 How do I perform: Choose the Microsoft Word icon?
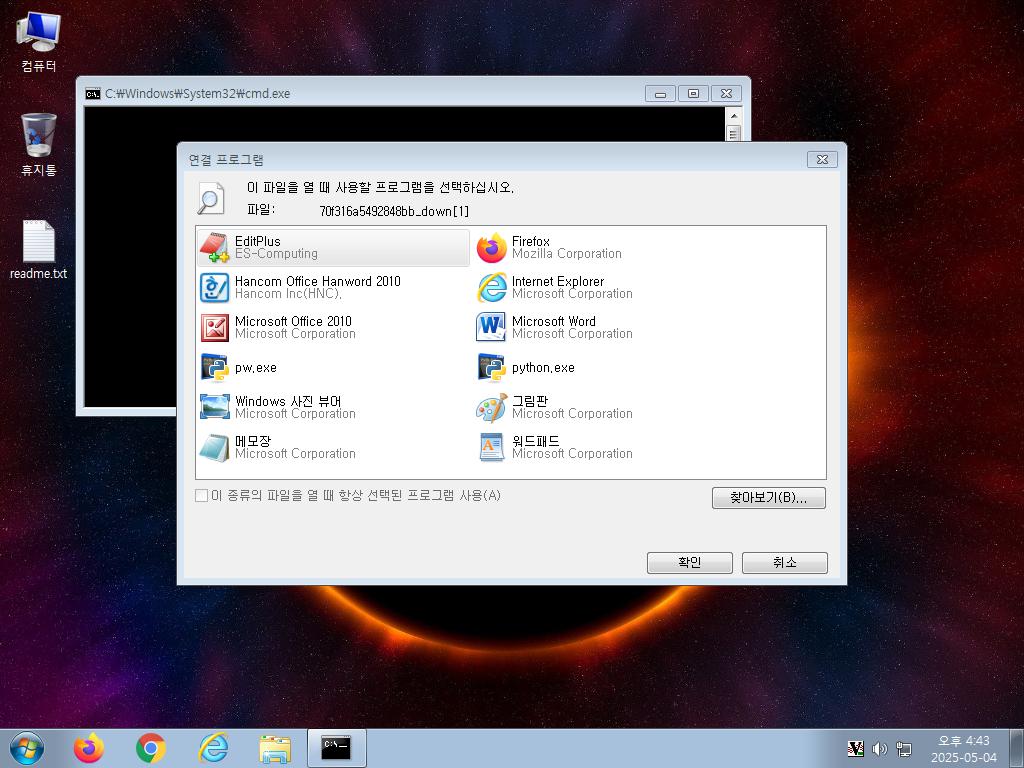(491, 327)
